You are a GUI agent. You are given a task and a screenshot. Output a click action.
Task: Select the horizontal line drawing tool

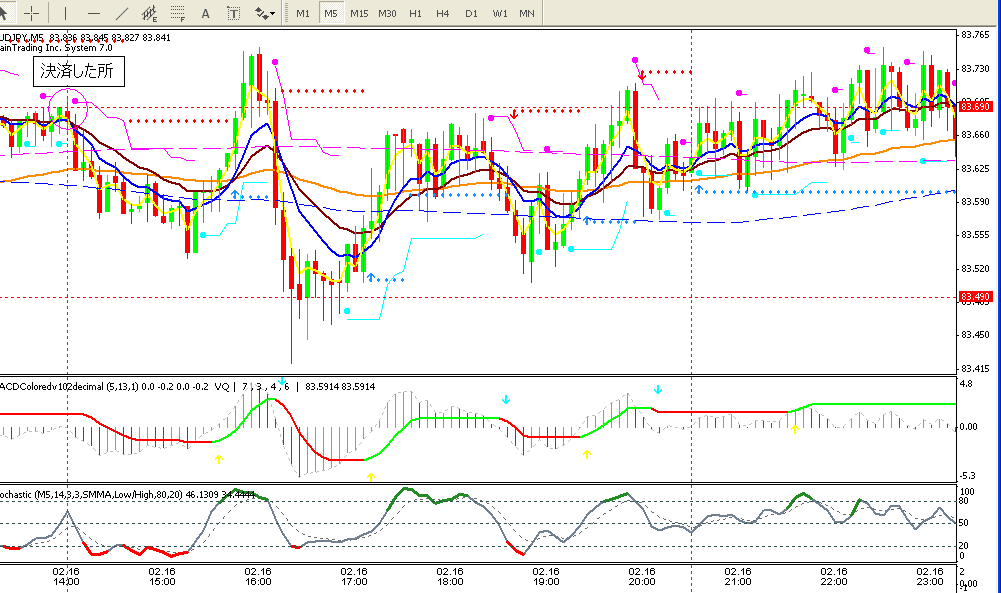click(x=94, y=13)
